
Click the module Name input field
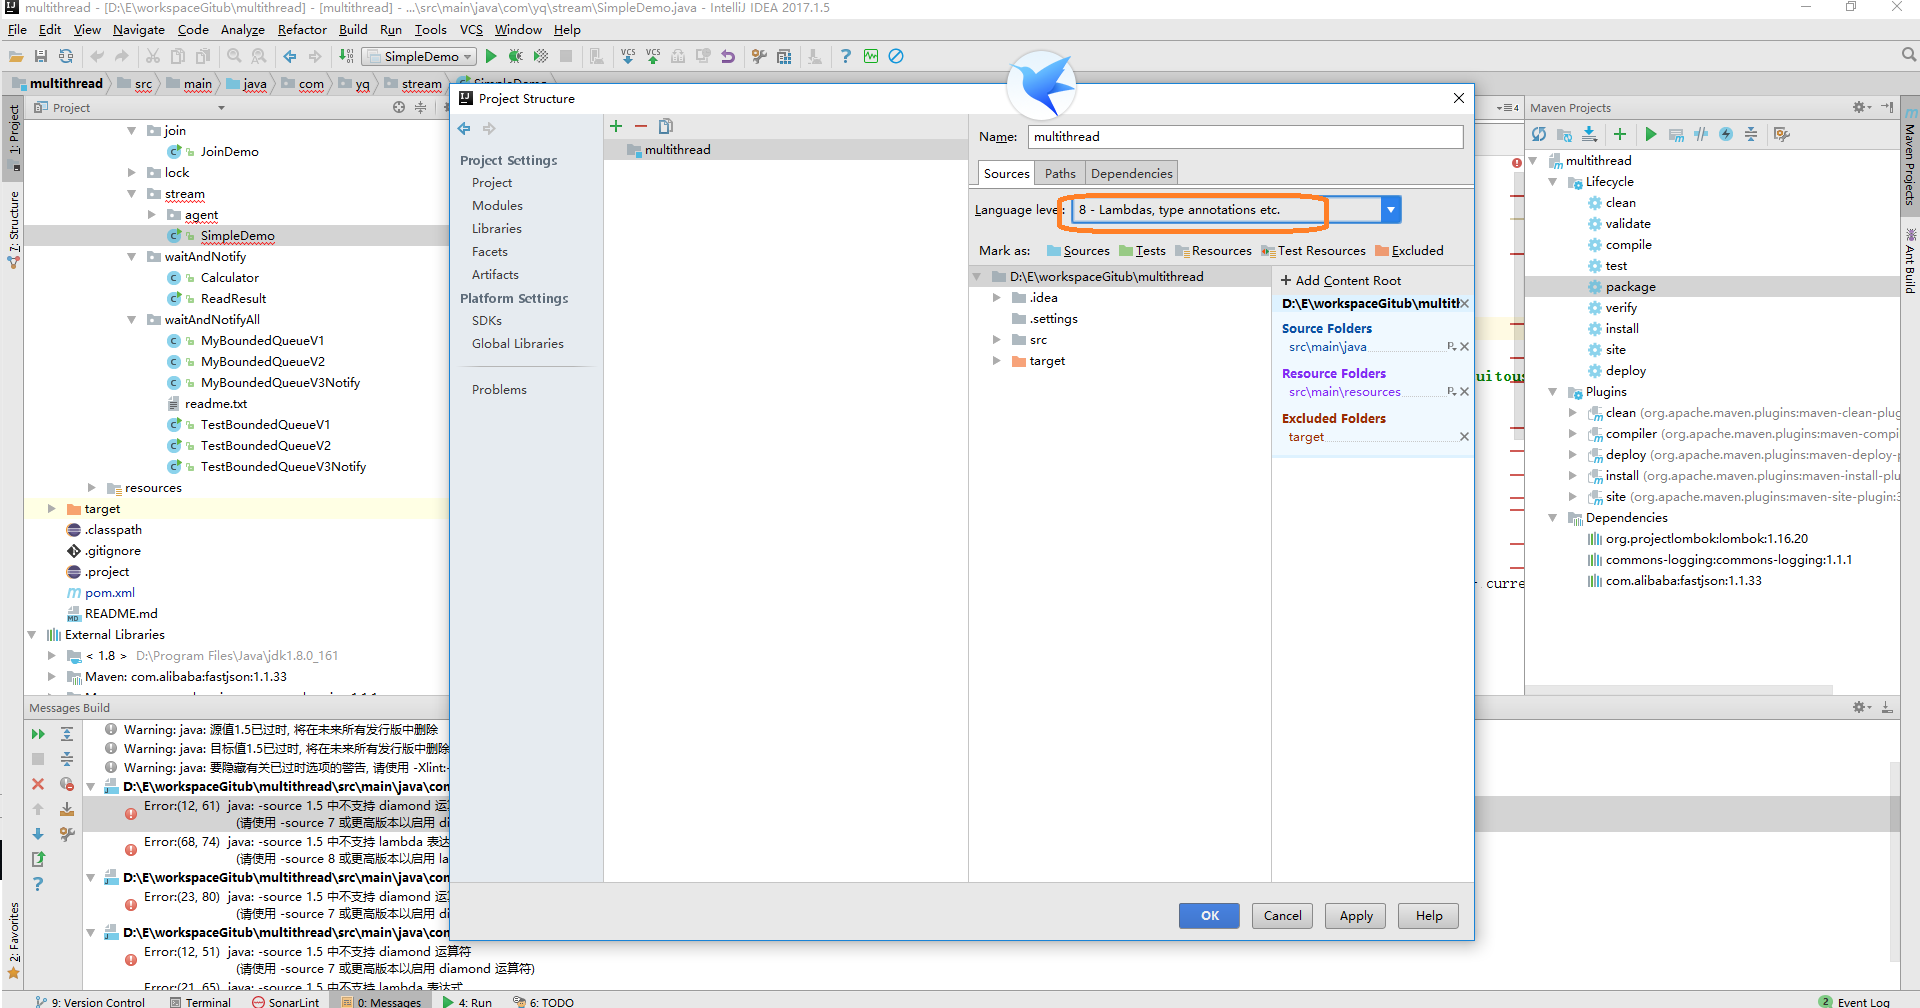(1246, 137)
